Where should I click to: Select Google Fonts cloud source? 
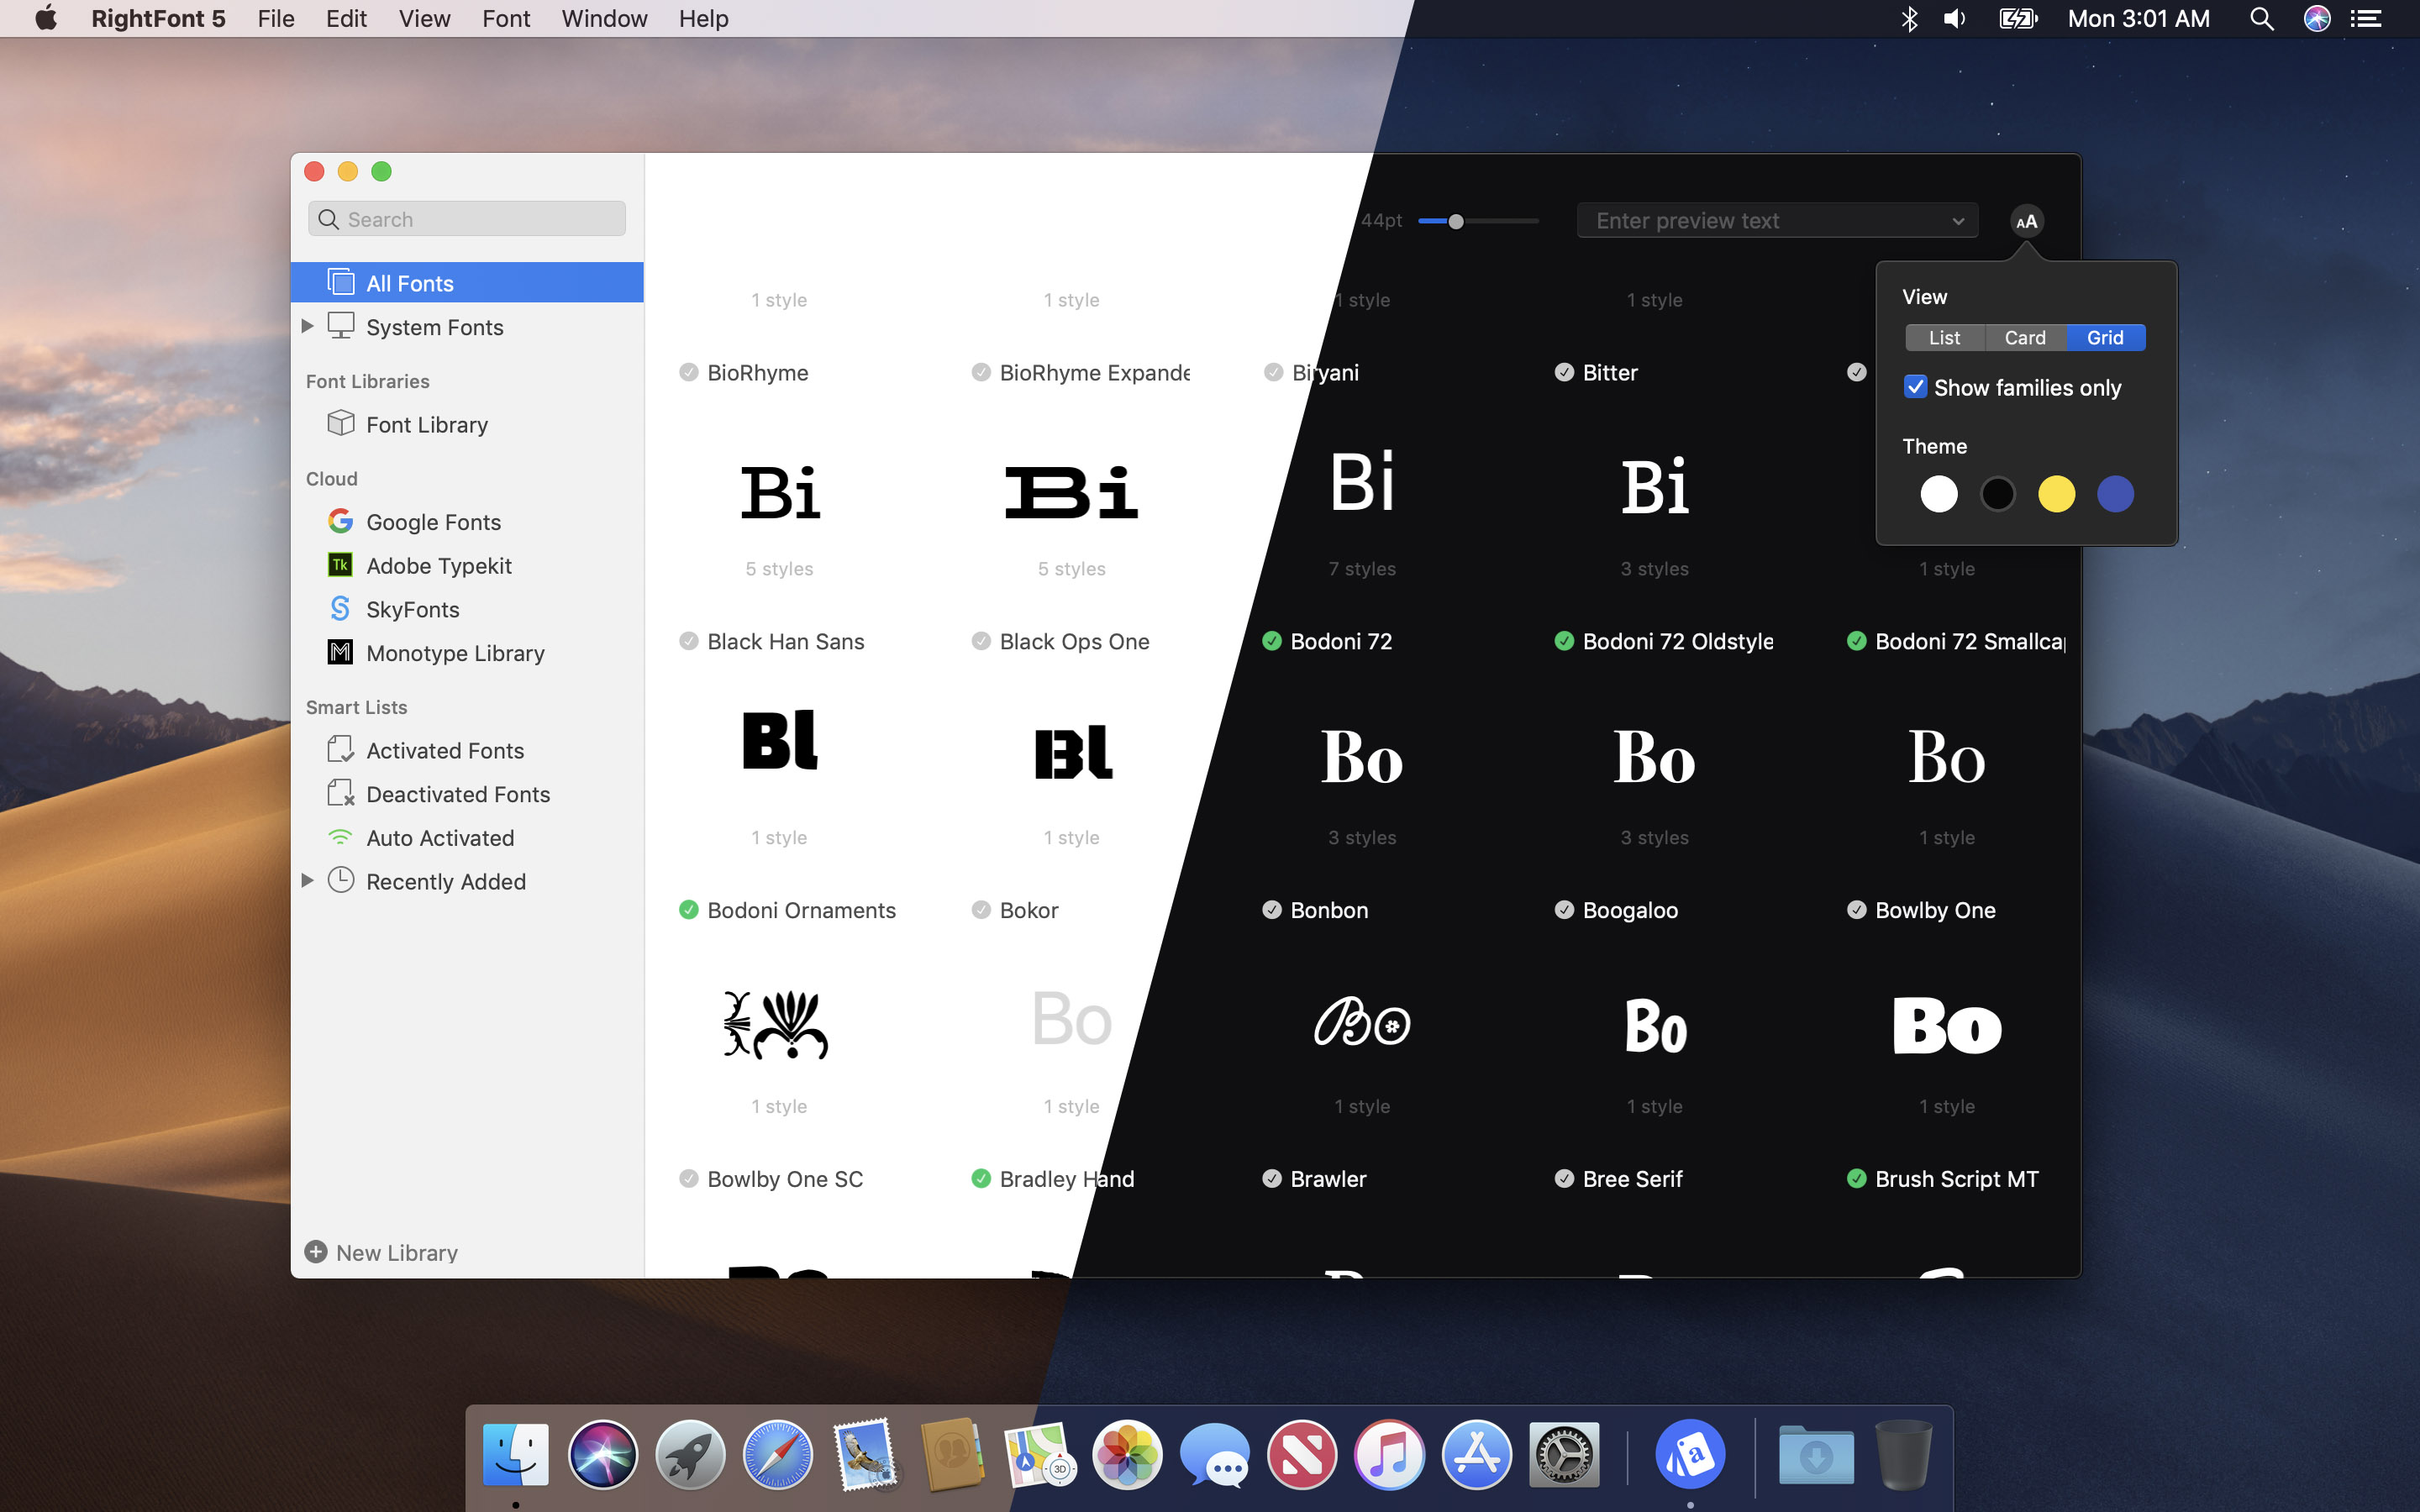[x=432, y=521]
